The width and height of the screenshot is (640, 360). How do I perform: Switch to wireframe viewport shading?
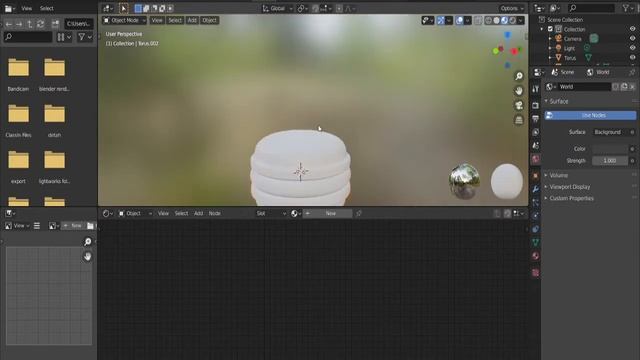pos(488,20)
